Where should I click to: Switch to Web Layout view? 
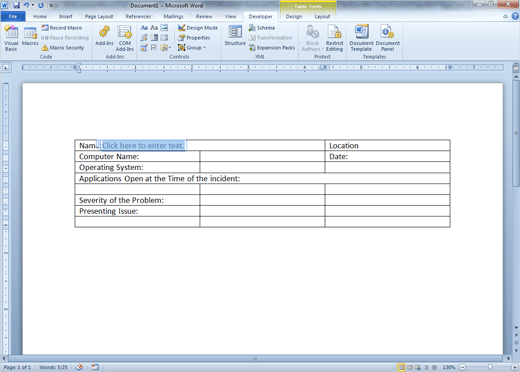click(x=418, y=367)
